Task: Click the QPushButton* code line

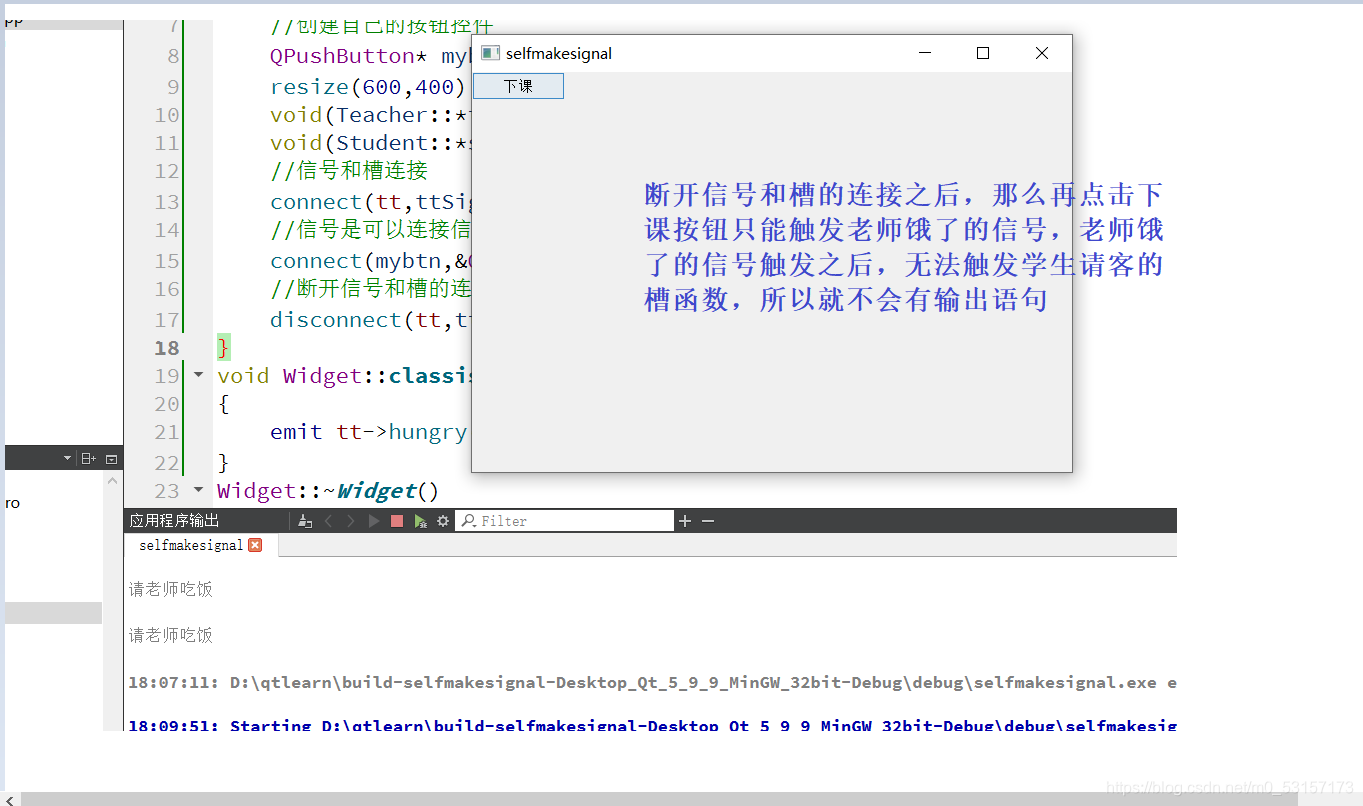Action: [370, 56]
